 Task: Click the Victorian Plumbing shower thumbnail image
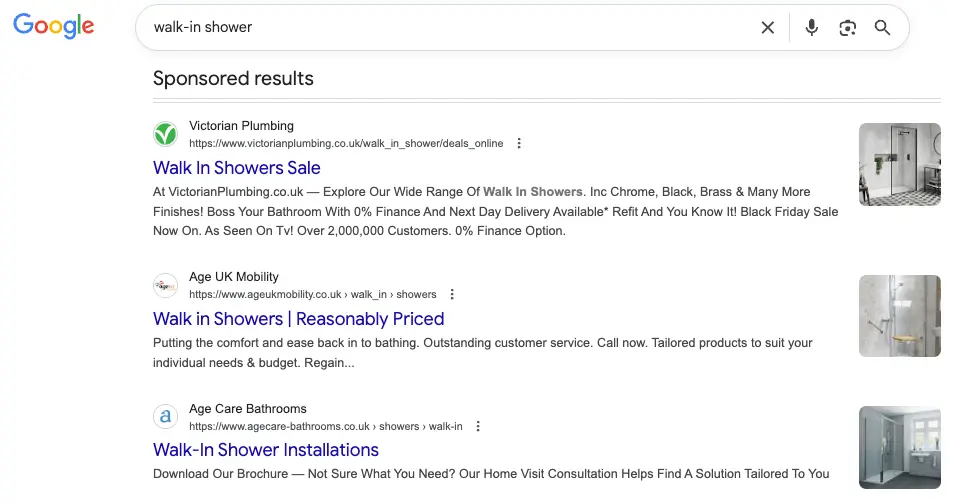point(899,164)
